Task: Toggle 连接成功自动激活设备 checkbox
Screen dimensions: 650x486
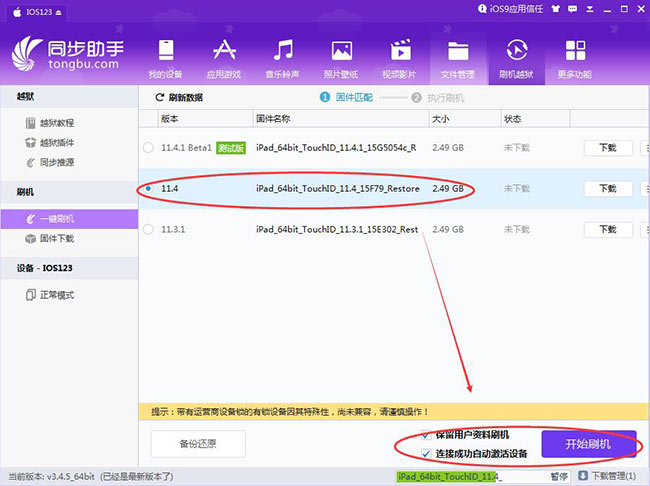Action: tap(426, 454)
